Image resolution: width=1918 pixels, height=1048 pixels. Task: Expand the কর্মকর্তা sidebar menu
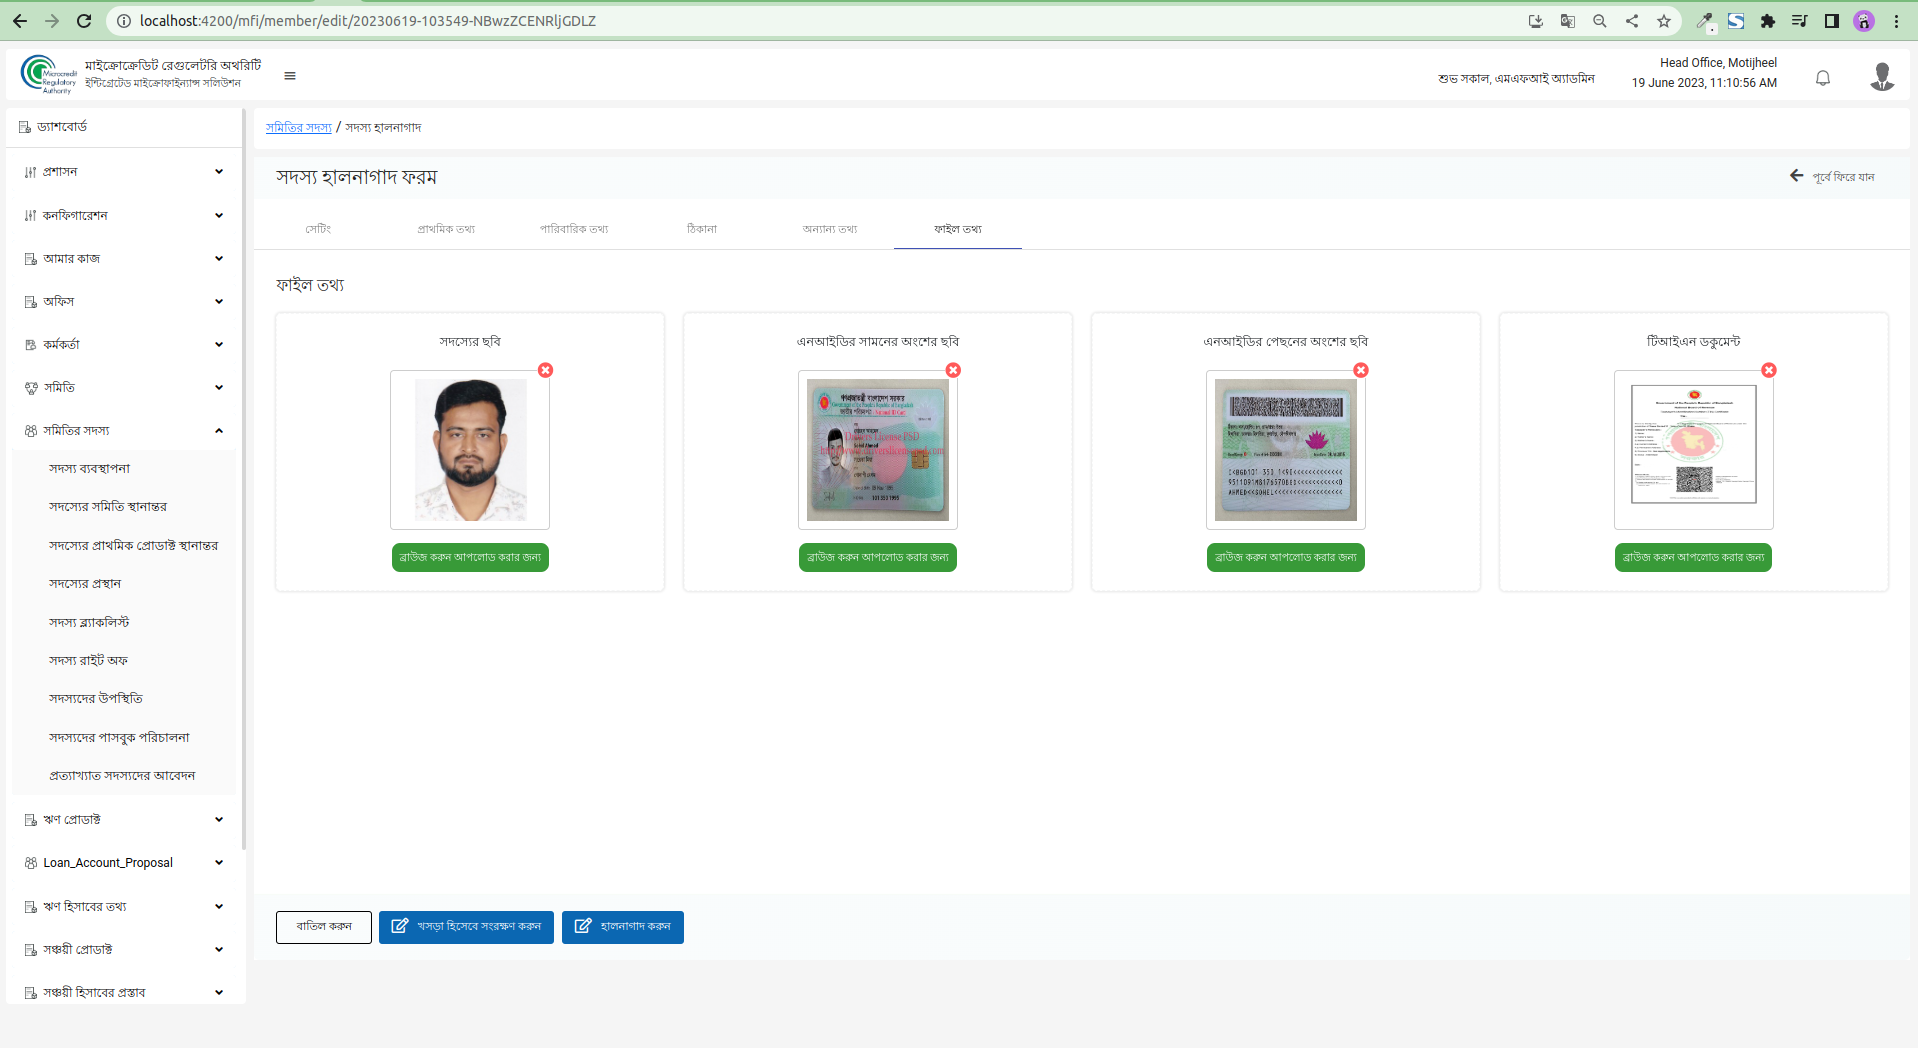(x=124, y=344)
